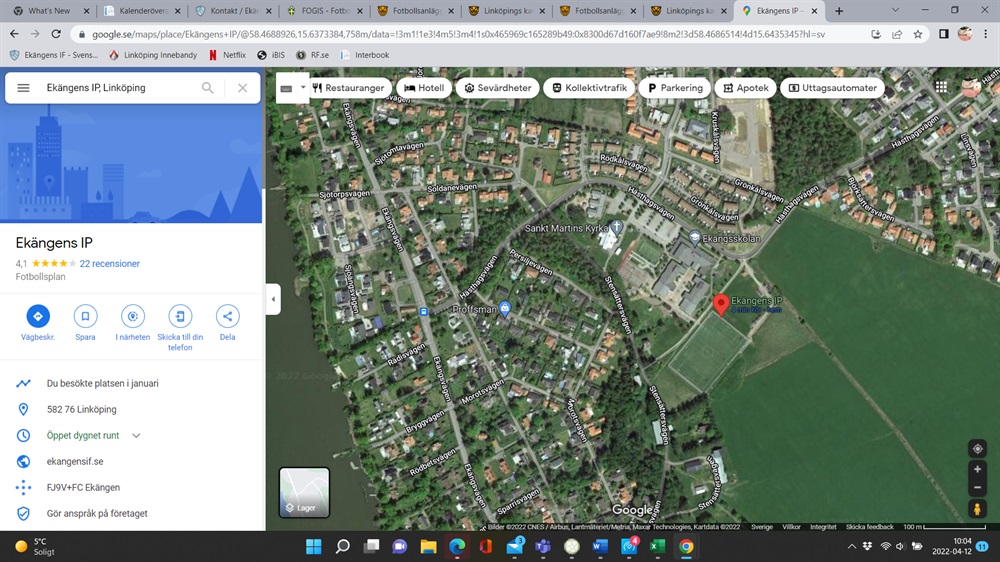Viewport: 1000px width, 562px height.
Task: Switch to the What's New tab
Action: point(49,11)
